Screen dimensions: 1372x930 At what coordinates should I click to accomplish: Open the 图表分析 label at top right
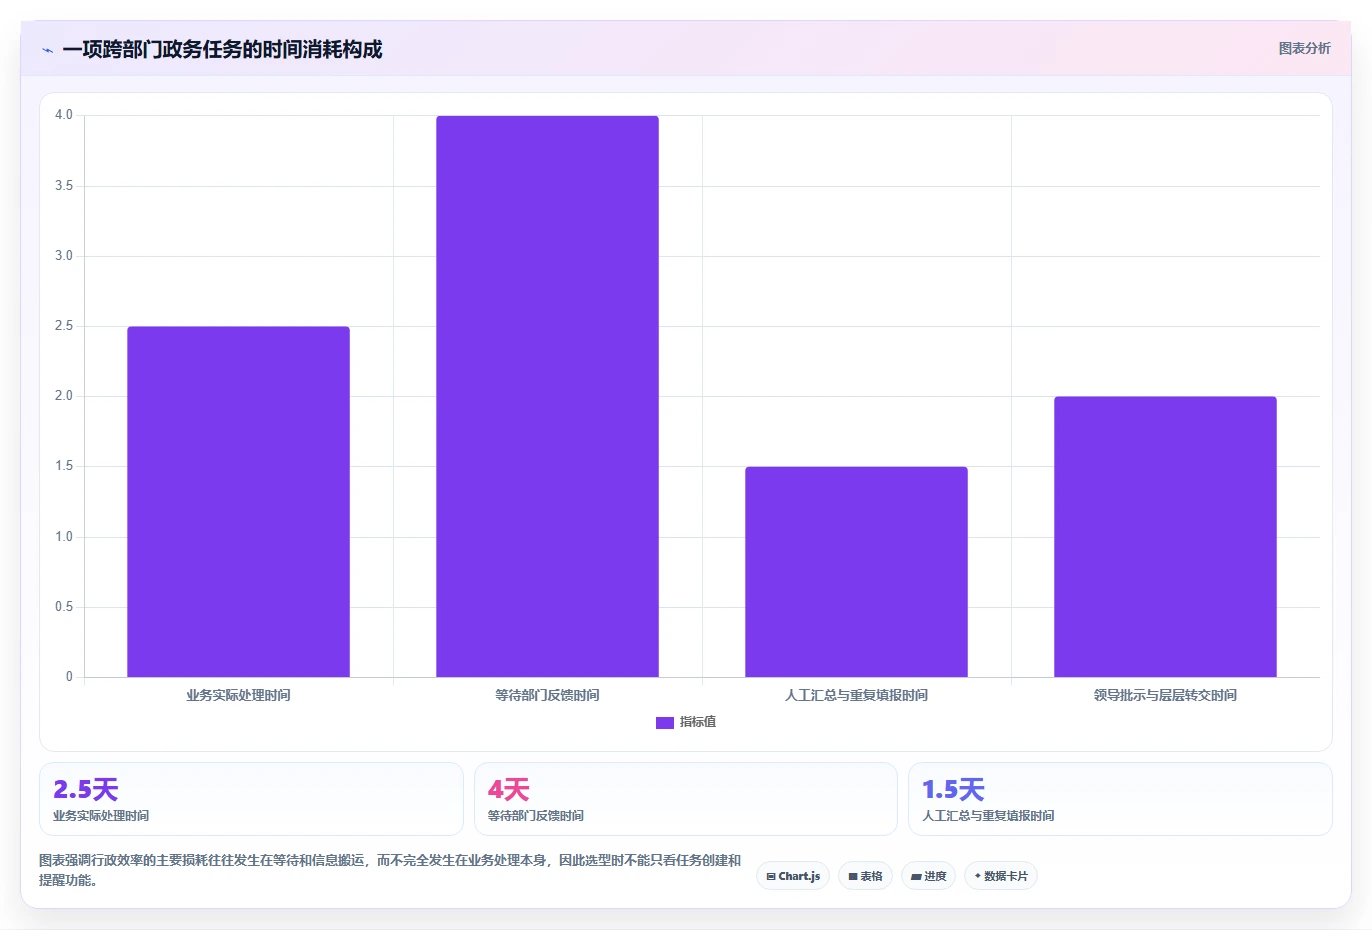click(x=1304, y=48)
